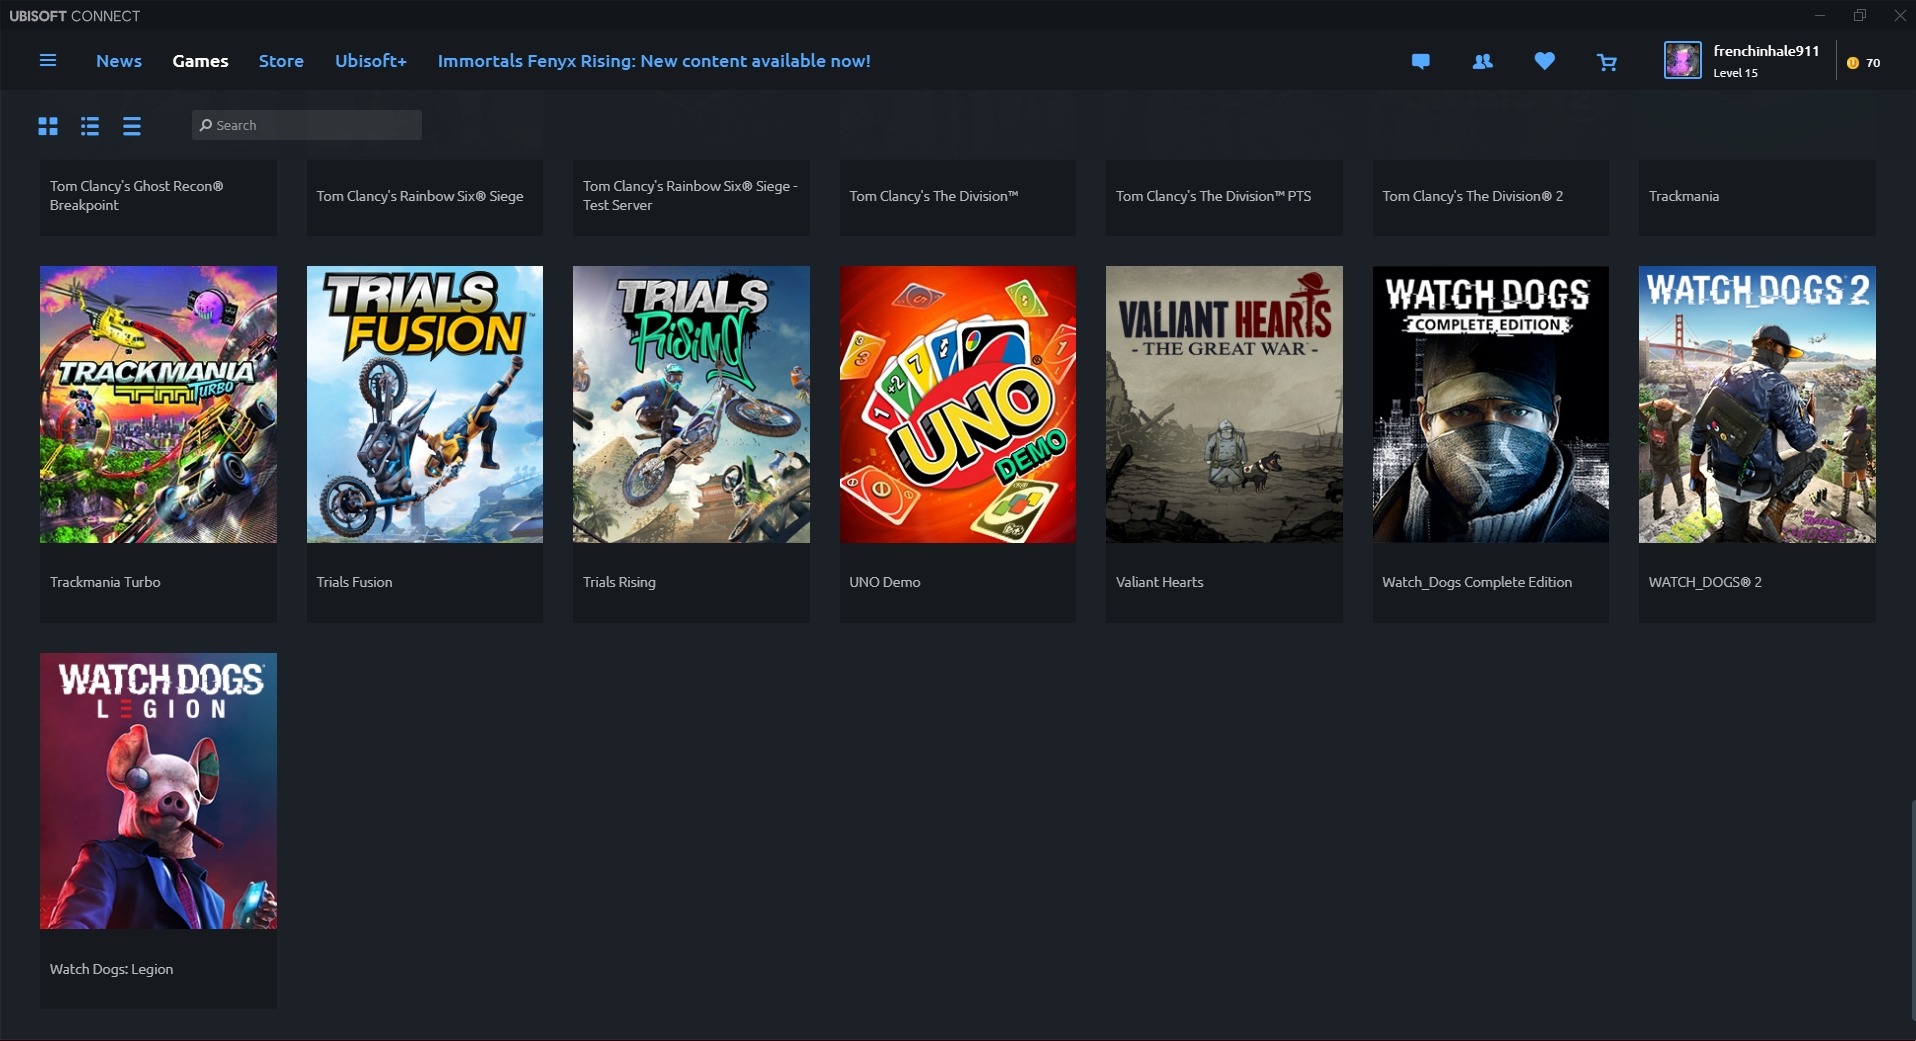Select Rainbow Six Siege - Test Server title

(x=690, y=196)
